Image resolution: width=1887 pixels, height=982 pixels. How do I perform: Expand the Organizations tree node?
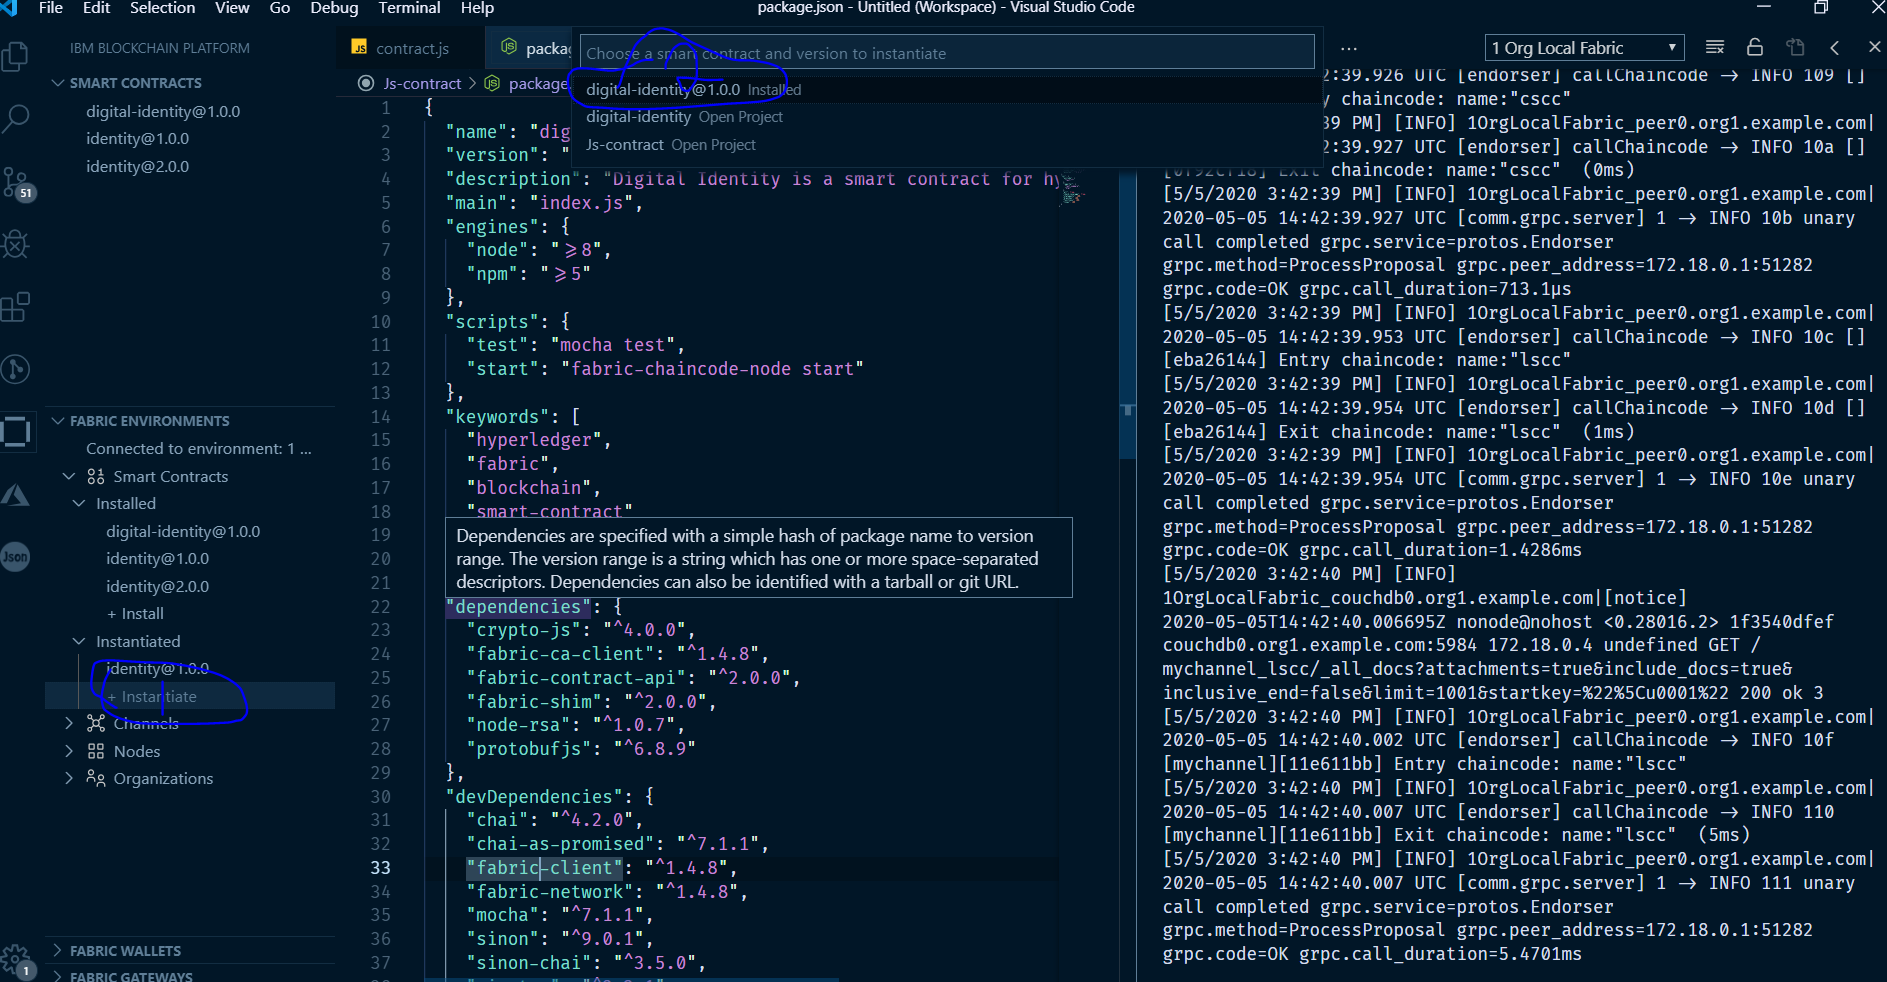click(69, 778)
